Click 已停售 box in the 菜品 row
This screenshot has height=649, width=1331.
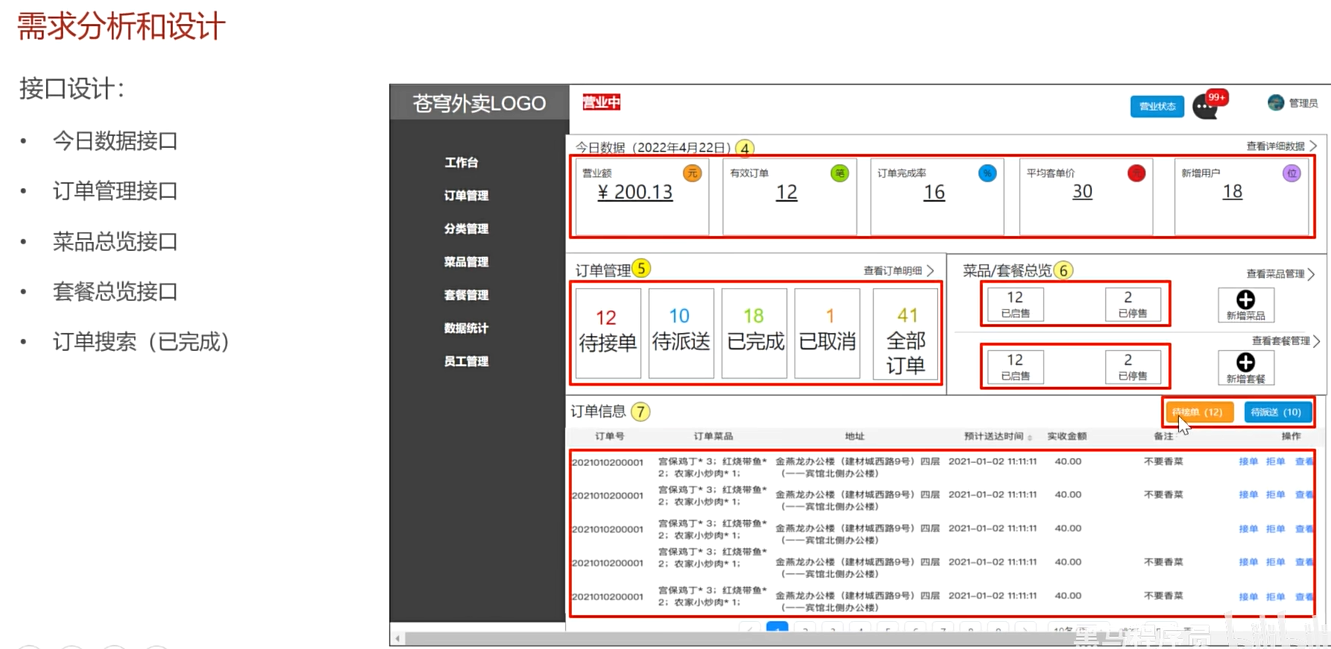pos(1133,304)
